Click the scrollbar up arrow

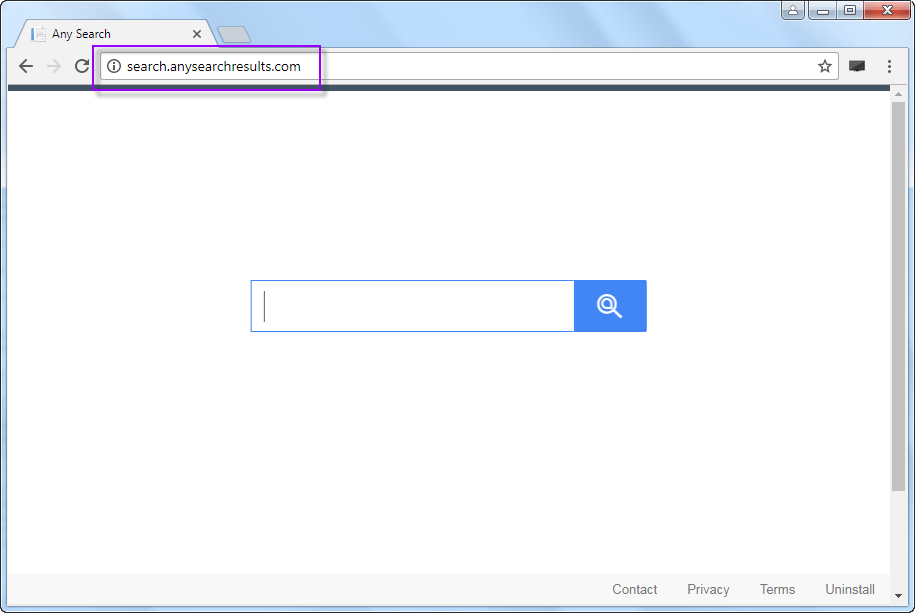point(898,94)
